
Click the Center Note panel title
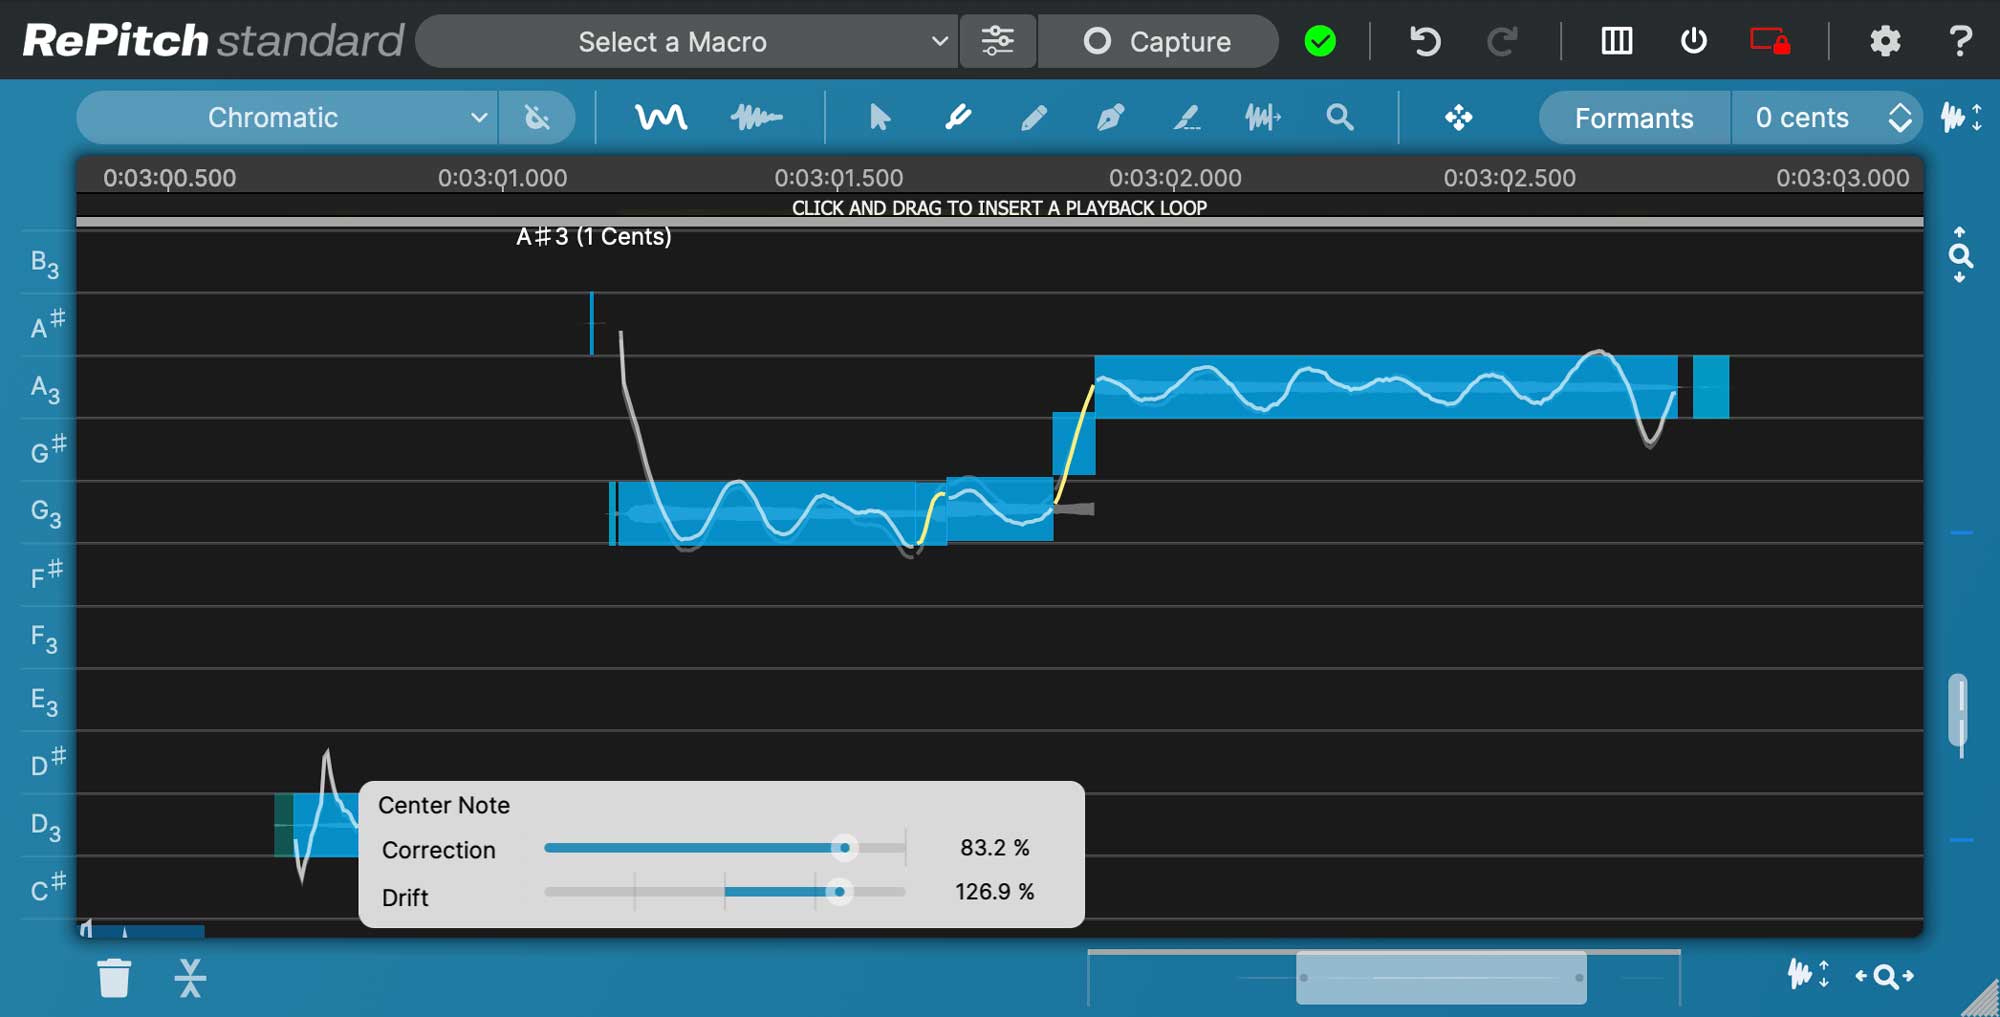pos(444,805)
